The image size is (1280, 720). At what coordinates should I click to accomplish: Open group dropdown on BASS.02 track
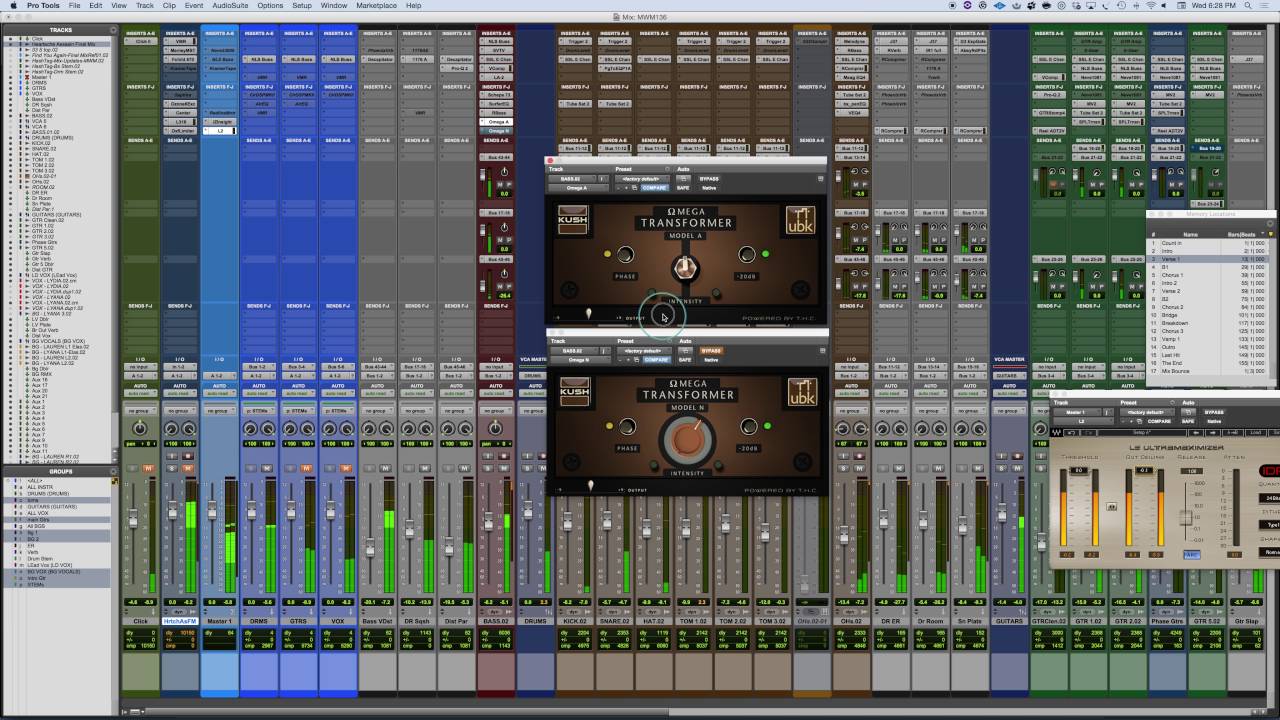[x=494, y=410]
